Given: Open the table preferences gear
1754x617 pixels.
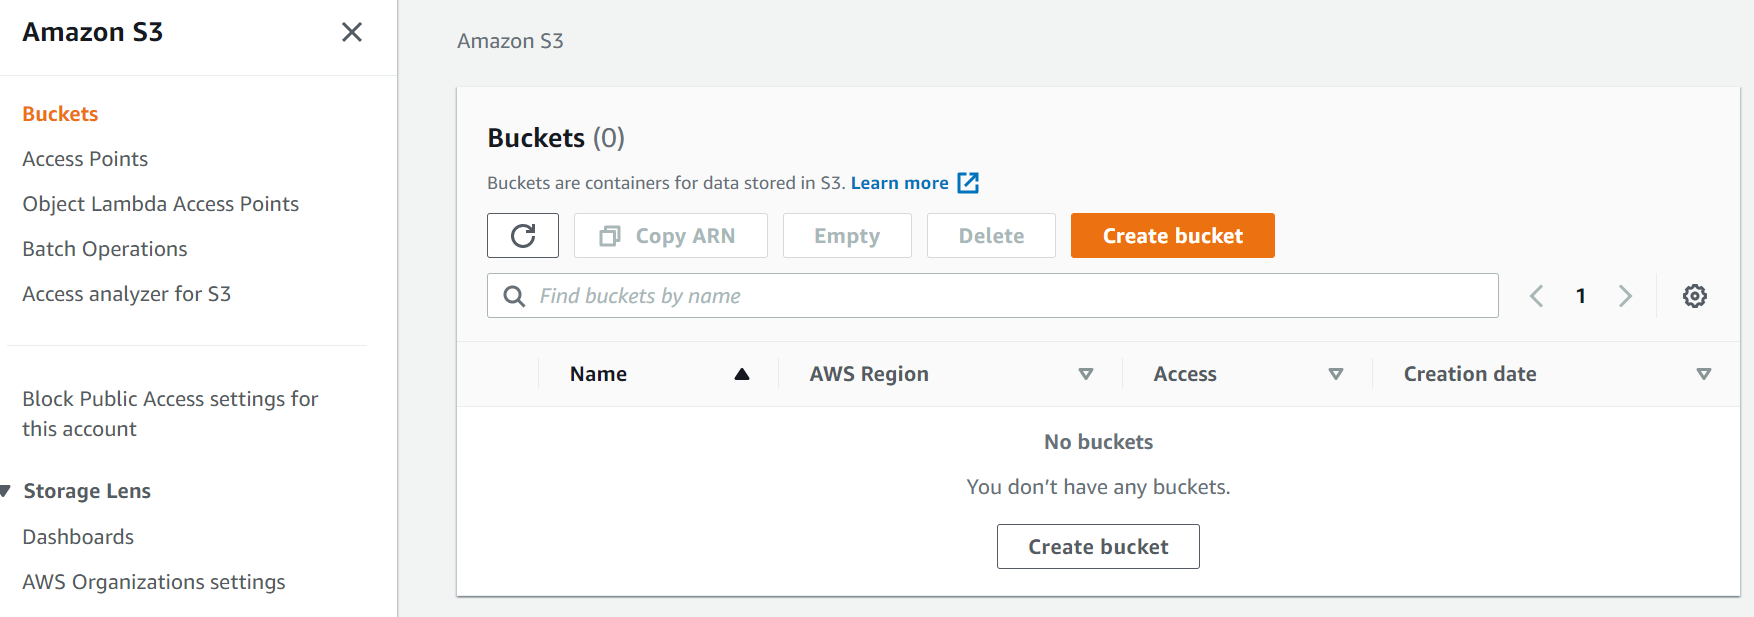Looking at the screenshot, I should (x=1695, y=296).
